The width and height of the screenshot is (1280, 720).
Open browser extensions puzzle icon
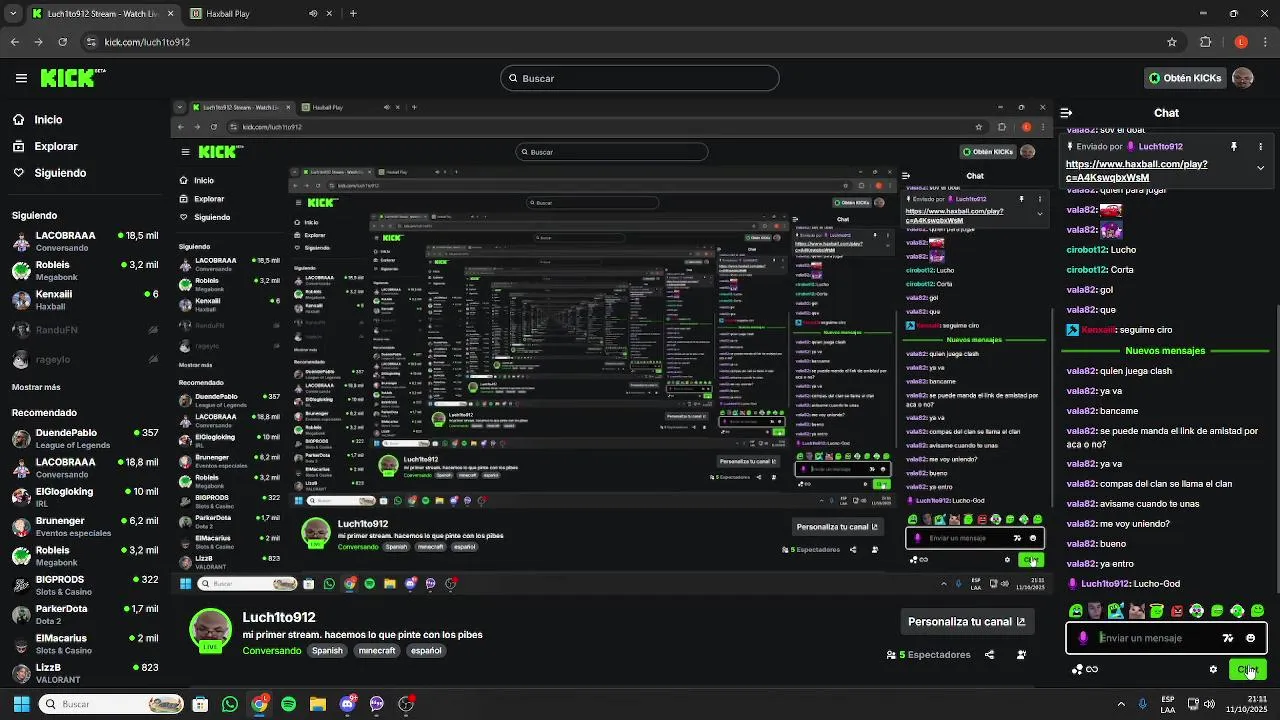pos(1205,42)
